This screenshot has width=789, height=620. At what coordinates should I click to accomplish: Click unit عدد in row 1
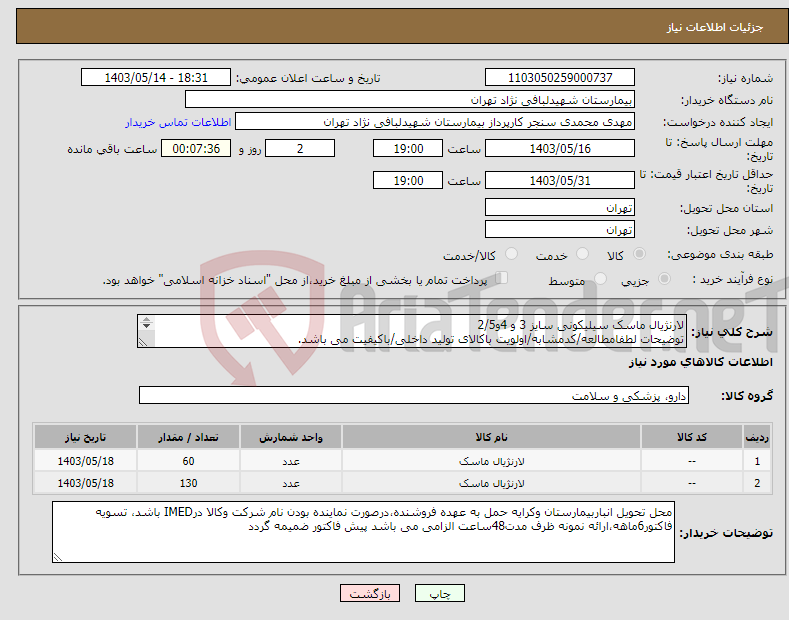291,461
